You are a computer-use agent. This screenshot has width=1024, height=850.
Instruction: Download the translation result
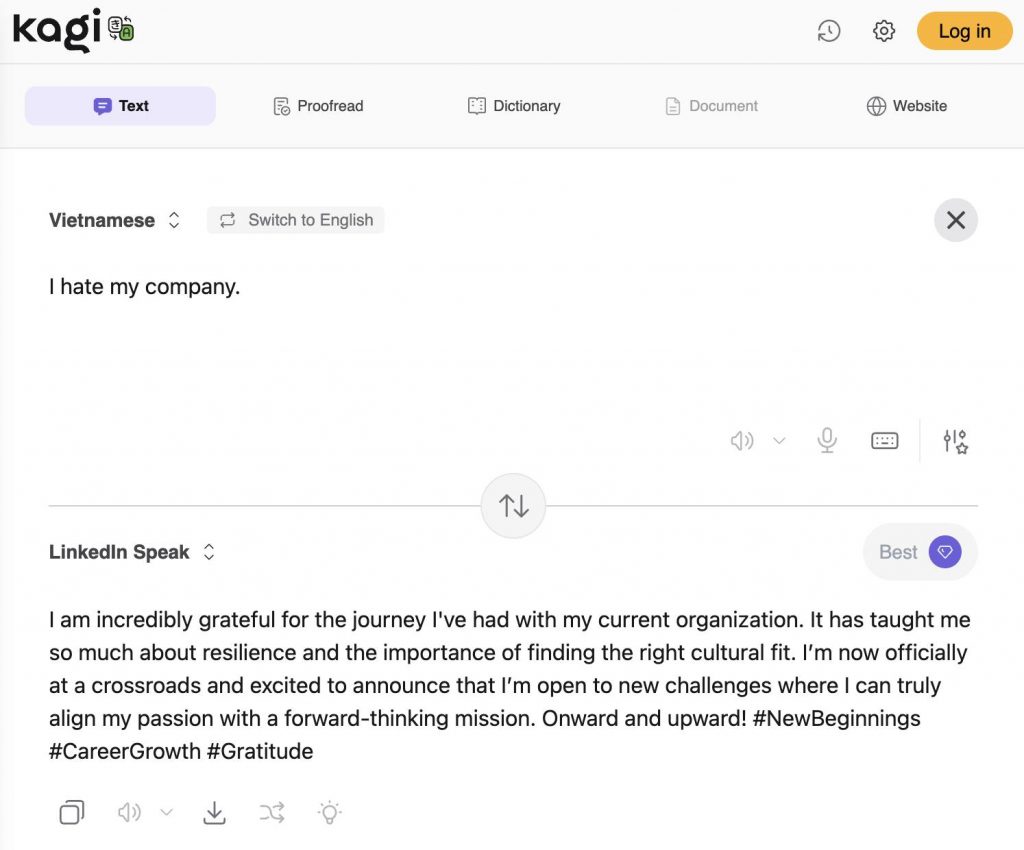[x=214, y=812]
